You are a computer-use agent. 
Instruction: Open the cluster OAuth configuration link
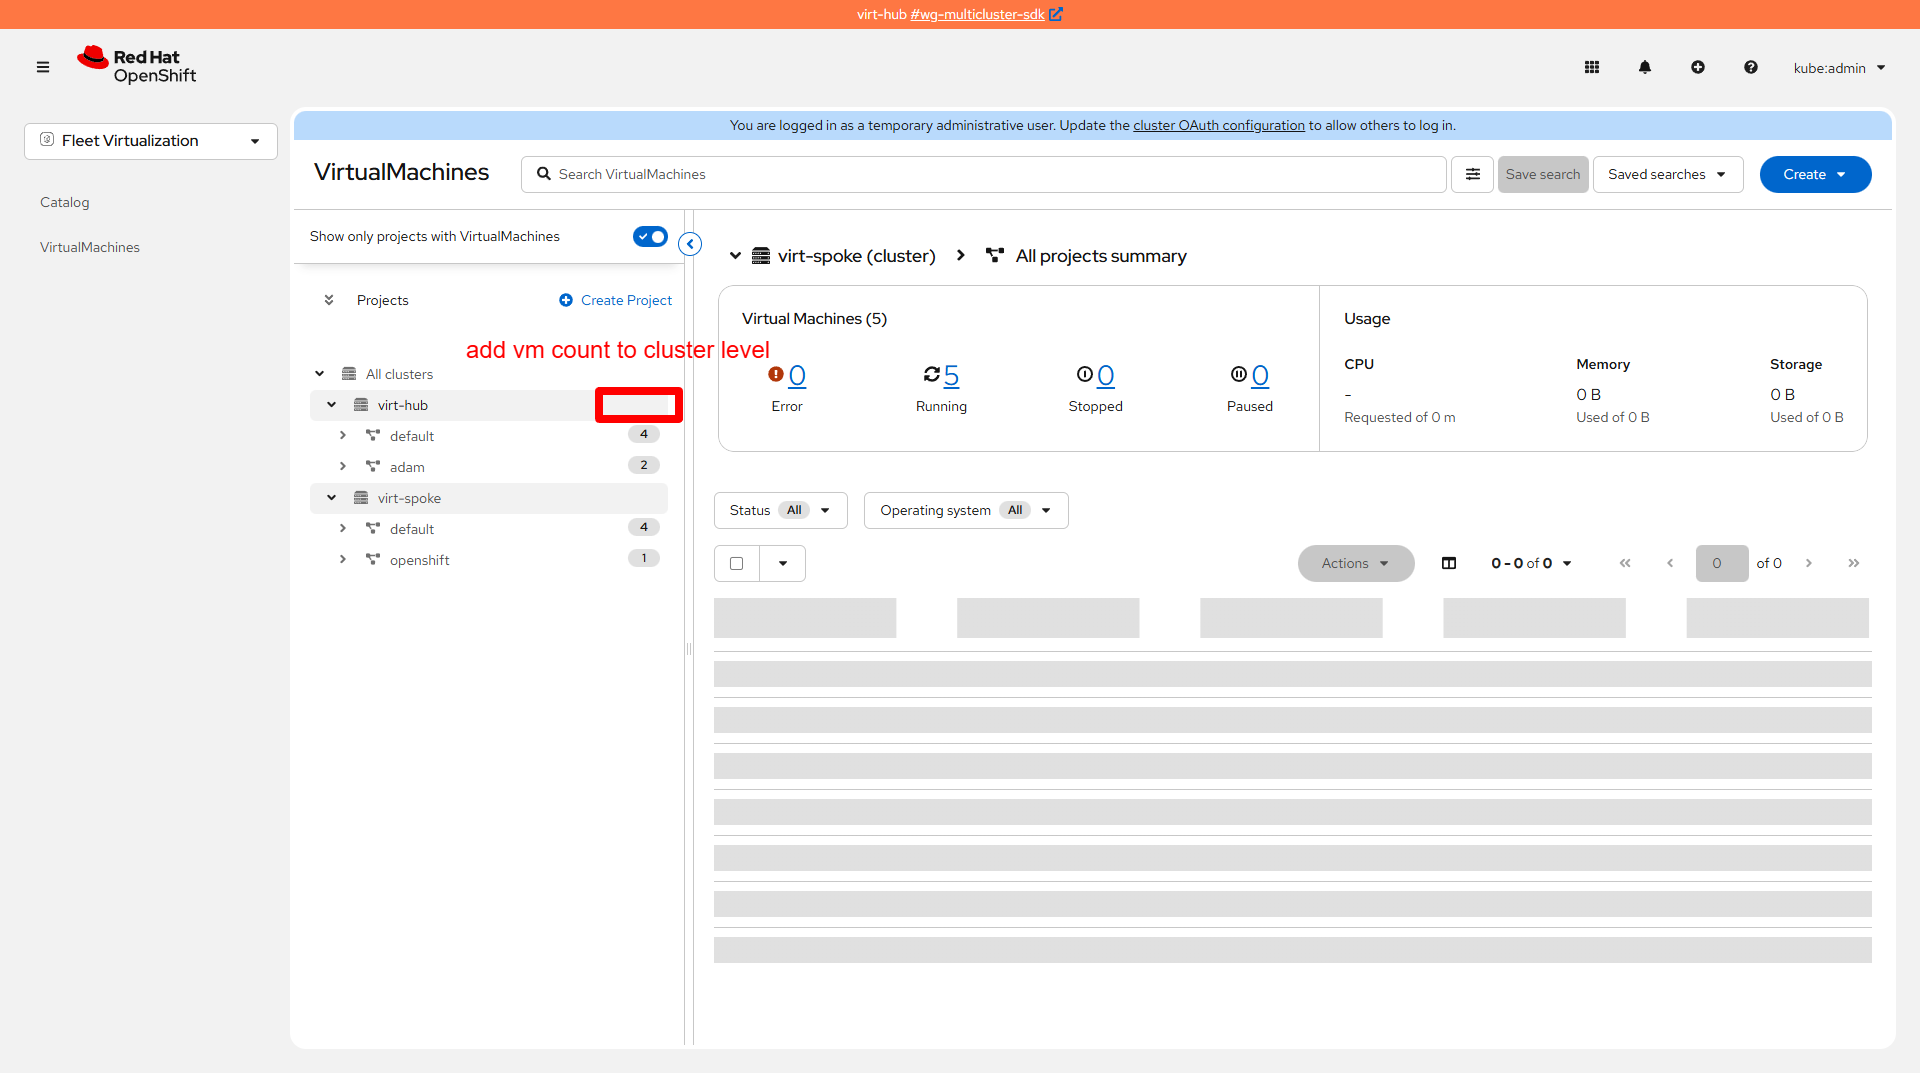[1219, 125]
